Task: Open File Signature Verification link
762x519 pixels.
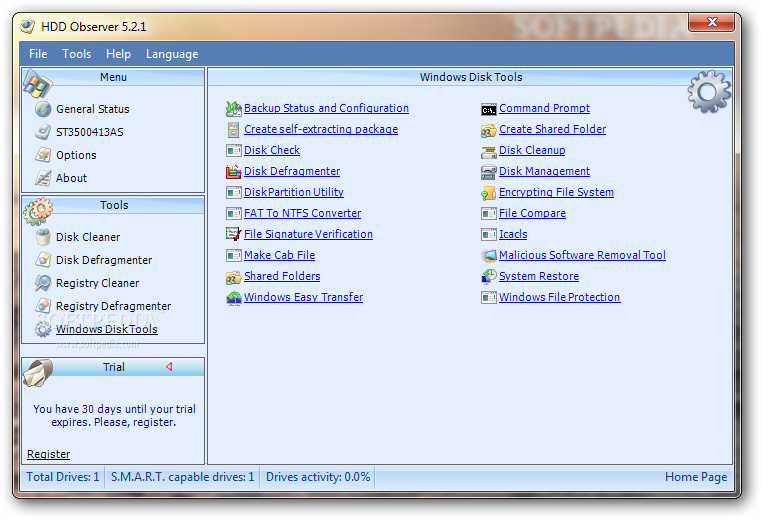Action: 308,234
